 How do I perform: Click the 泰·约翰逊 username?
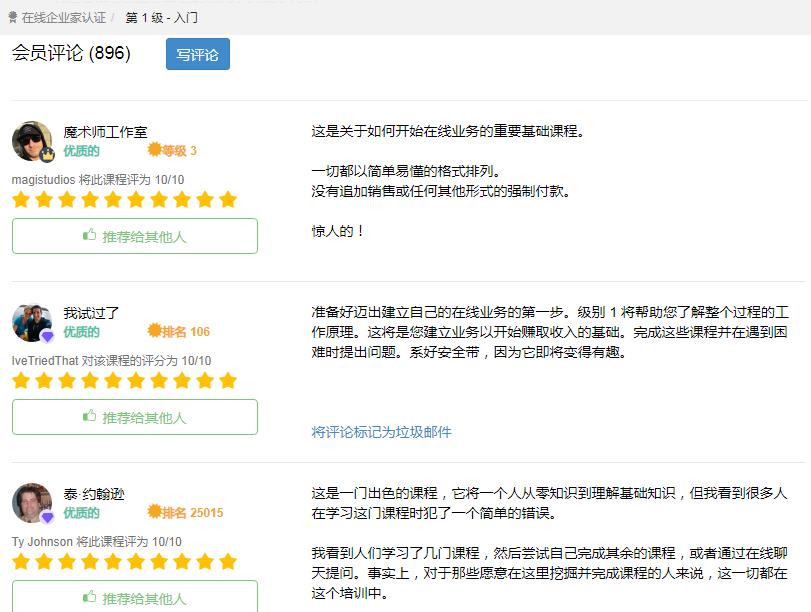point(94,494)
